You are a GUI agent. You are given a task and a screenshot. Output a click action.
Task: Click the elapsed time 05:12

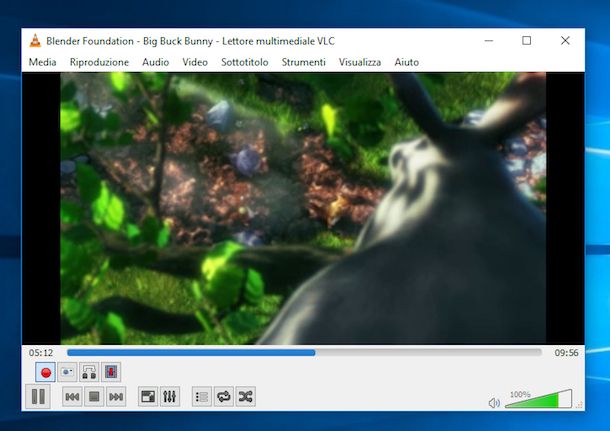(41, 353)
